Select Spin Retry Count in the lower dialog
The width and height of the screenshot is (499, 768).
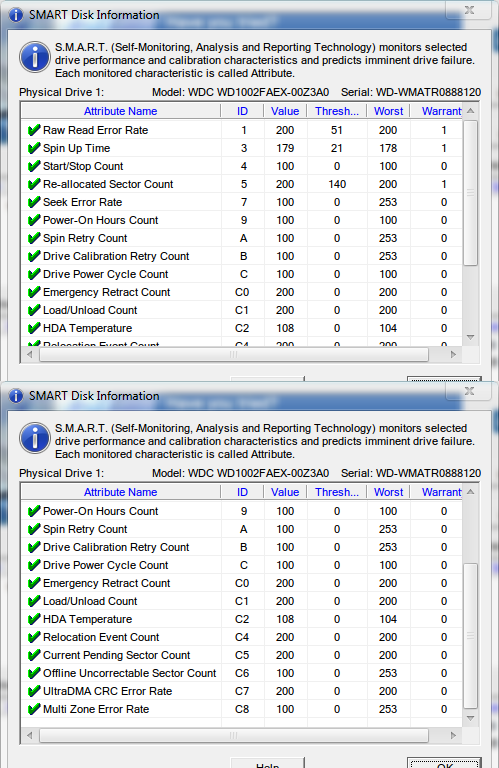[85, 529]
